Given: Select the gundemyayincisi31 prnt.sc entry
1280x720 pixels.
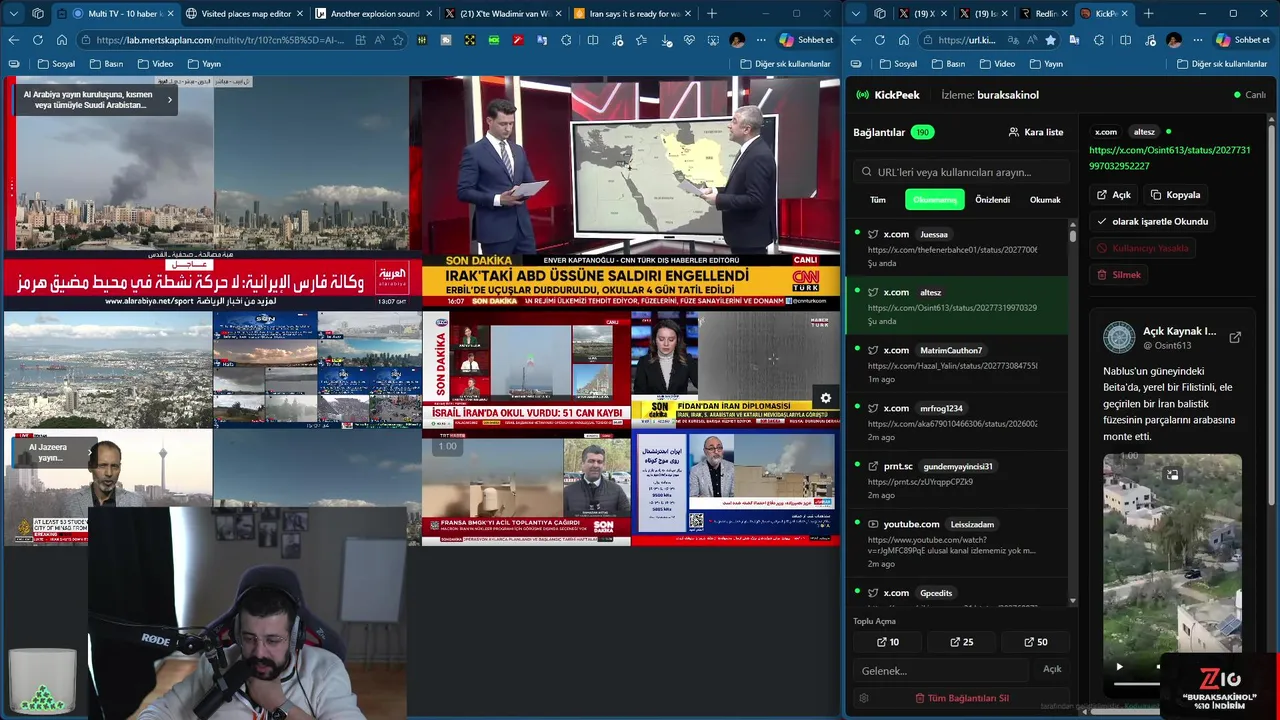Looking at the screenshot, I should coord(958,480).
